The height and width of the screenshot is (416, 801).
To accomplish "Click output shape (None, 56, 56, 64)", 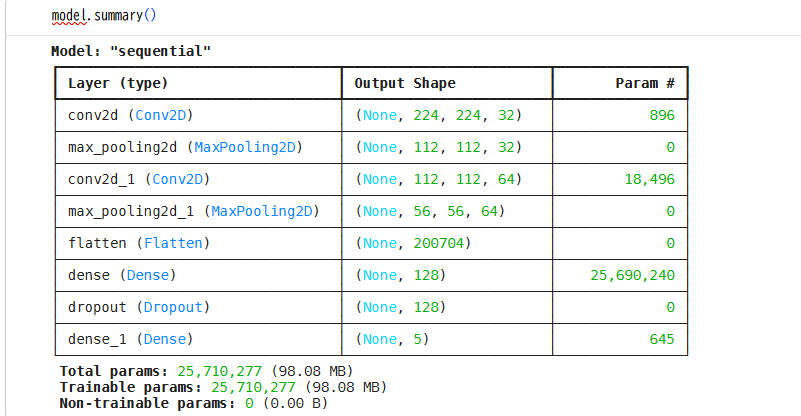I will [430, 211].
